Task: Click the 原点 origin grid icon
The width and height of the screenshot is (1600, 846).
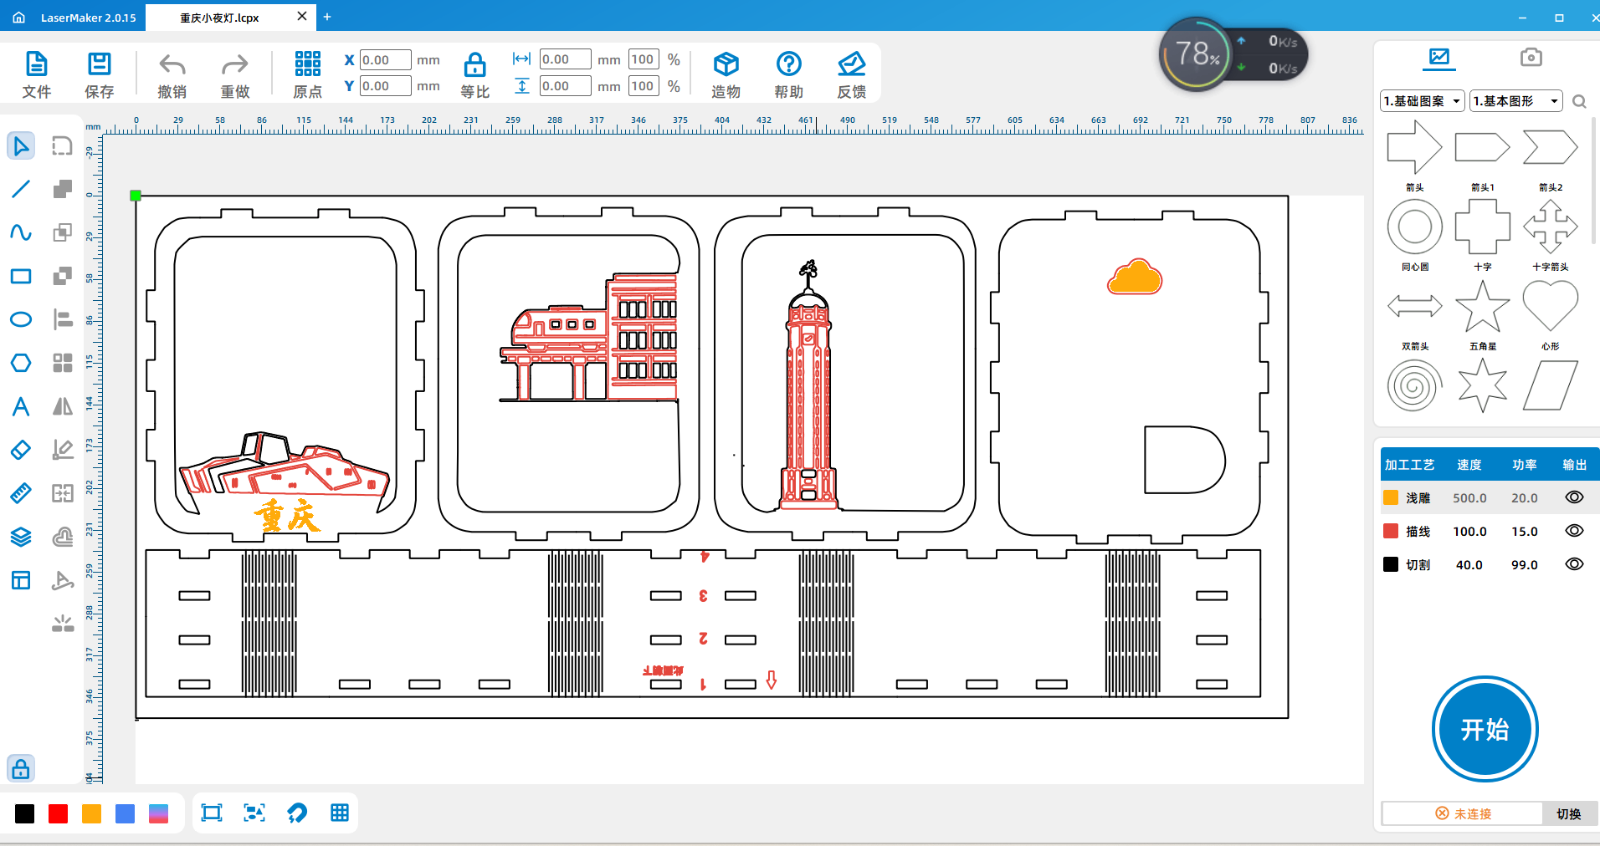Action: [307, 65]
